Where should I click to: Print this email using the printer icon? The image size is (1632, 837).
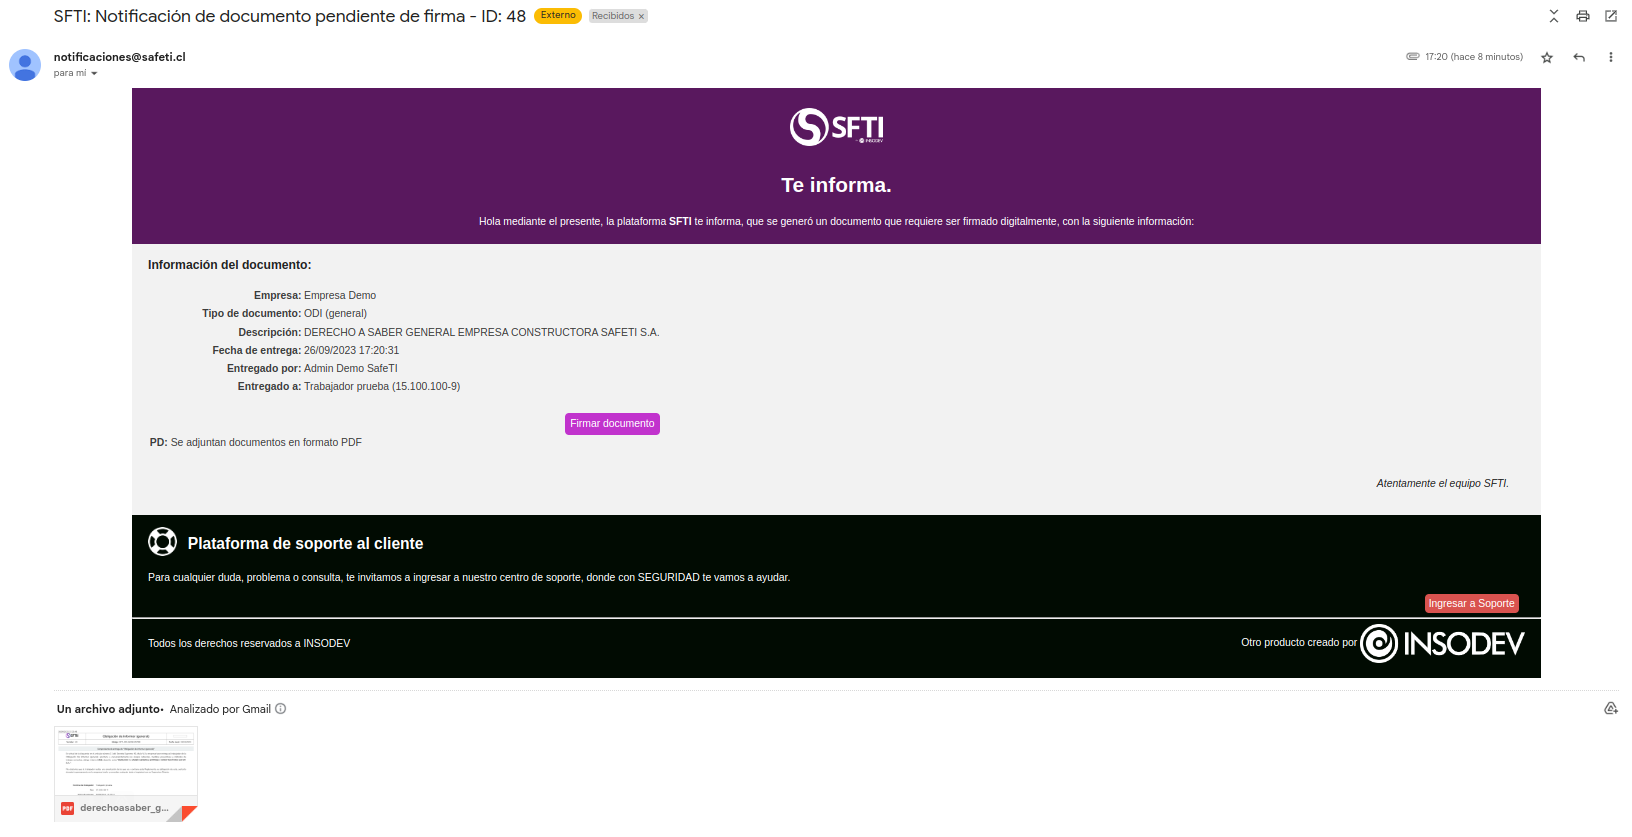pos(1583,16)
